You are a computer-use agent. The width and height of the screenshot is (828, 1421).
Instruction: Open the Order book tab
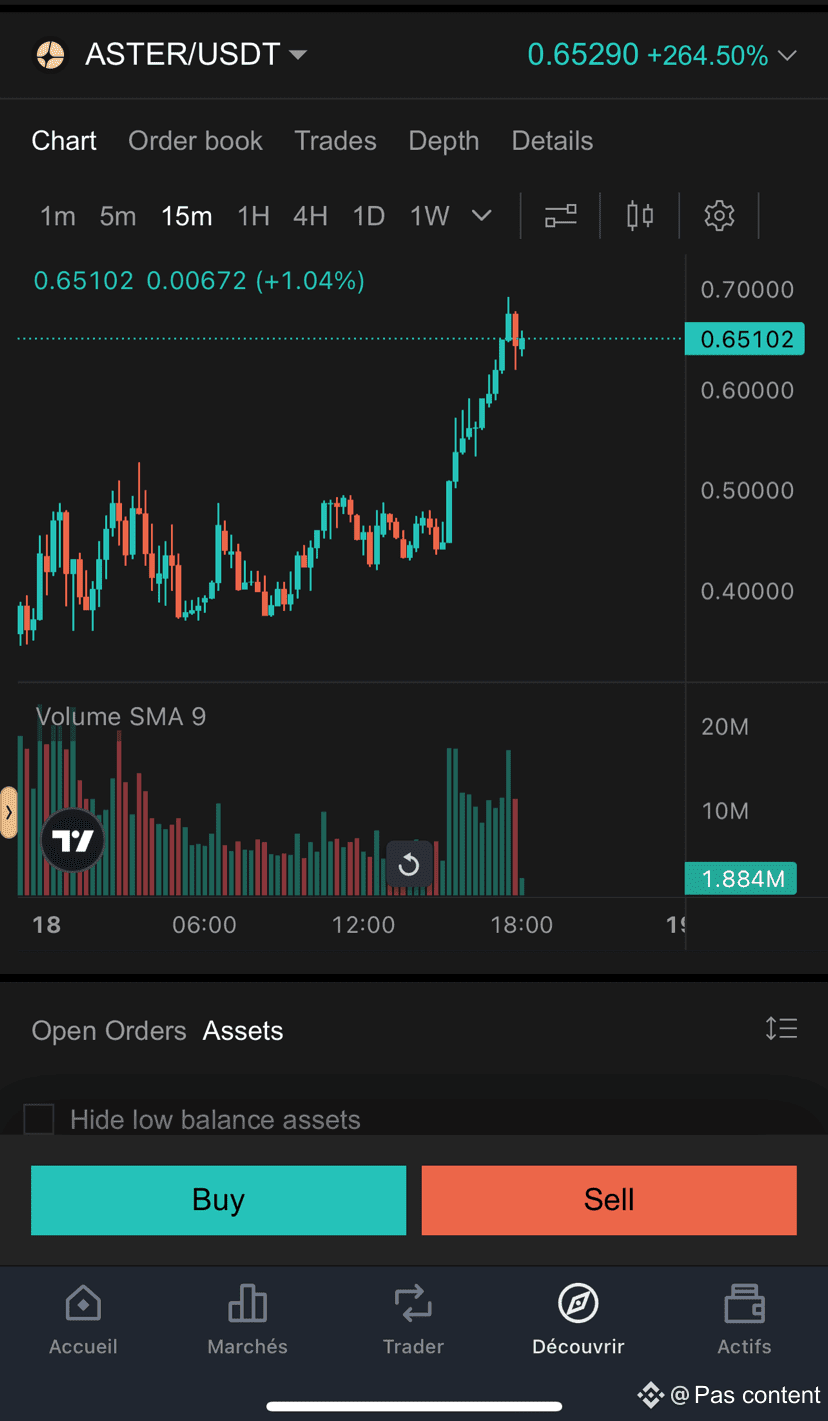[195, 141]
